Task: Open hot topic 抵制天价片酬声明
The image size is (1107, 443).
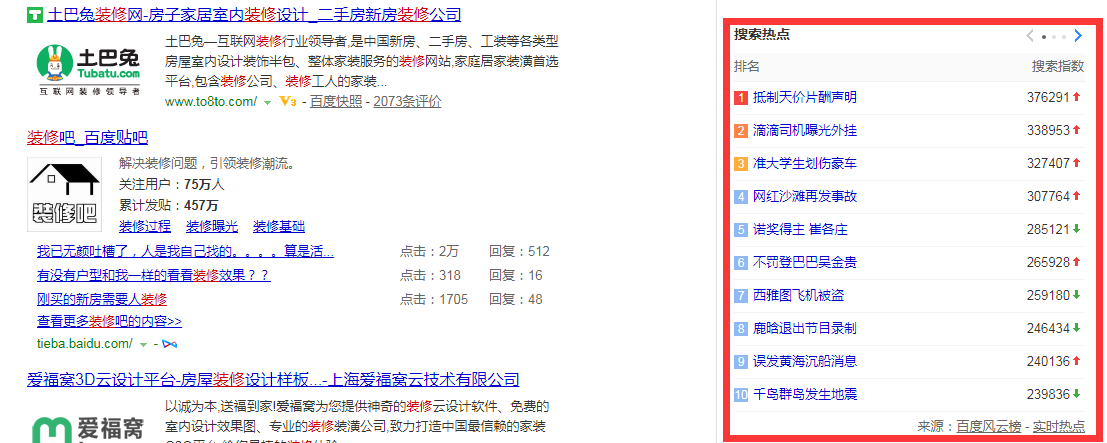Action: pos(805,98)
